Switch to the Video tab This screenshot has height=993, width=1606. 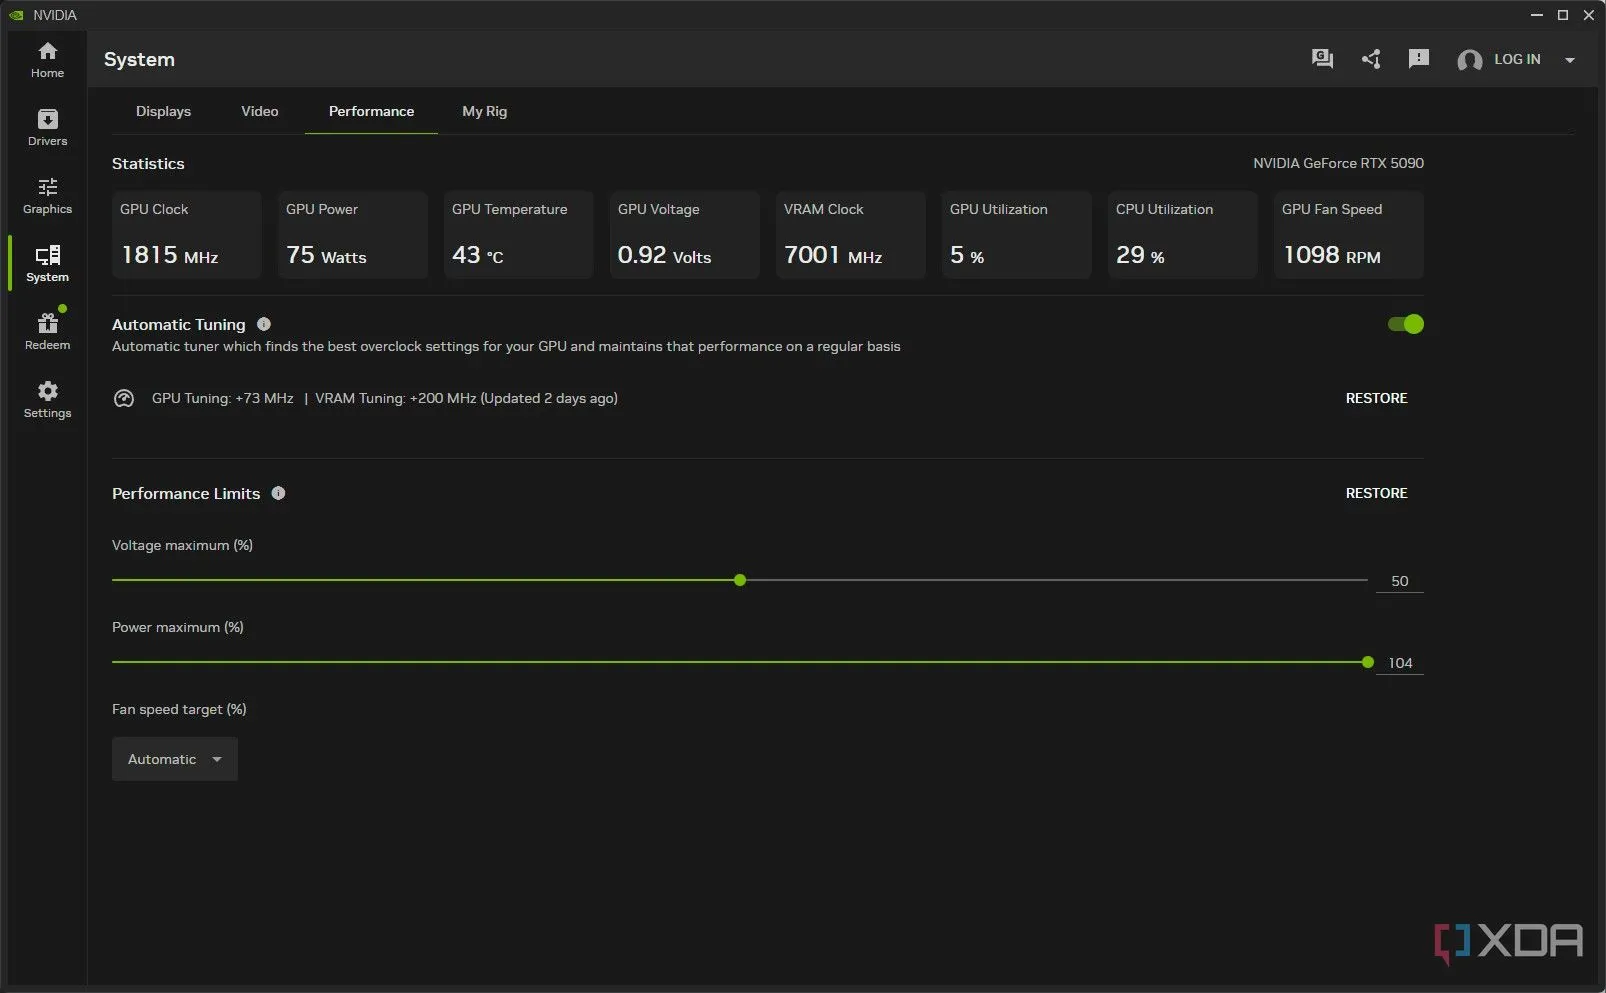(x=260, y=111)
